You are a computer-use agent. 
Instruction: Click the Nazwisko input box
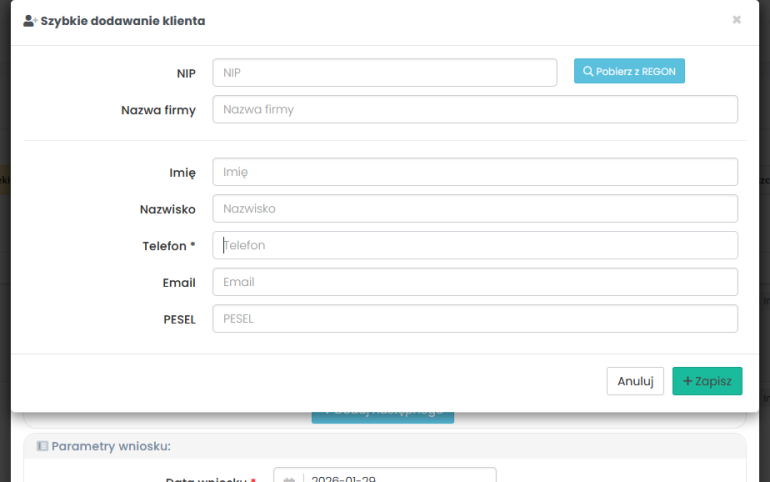click(x=474, y=208)
